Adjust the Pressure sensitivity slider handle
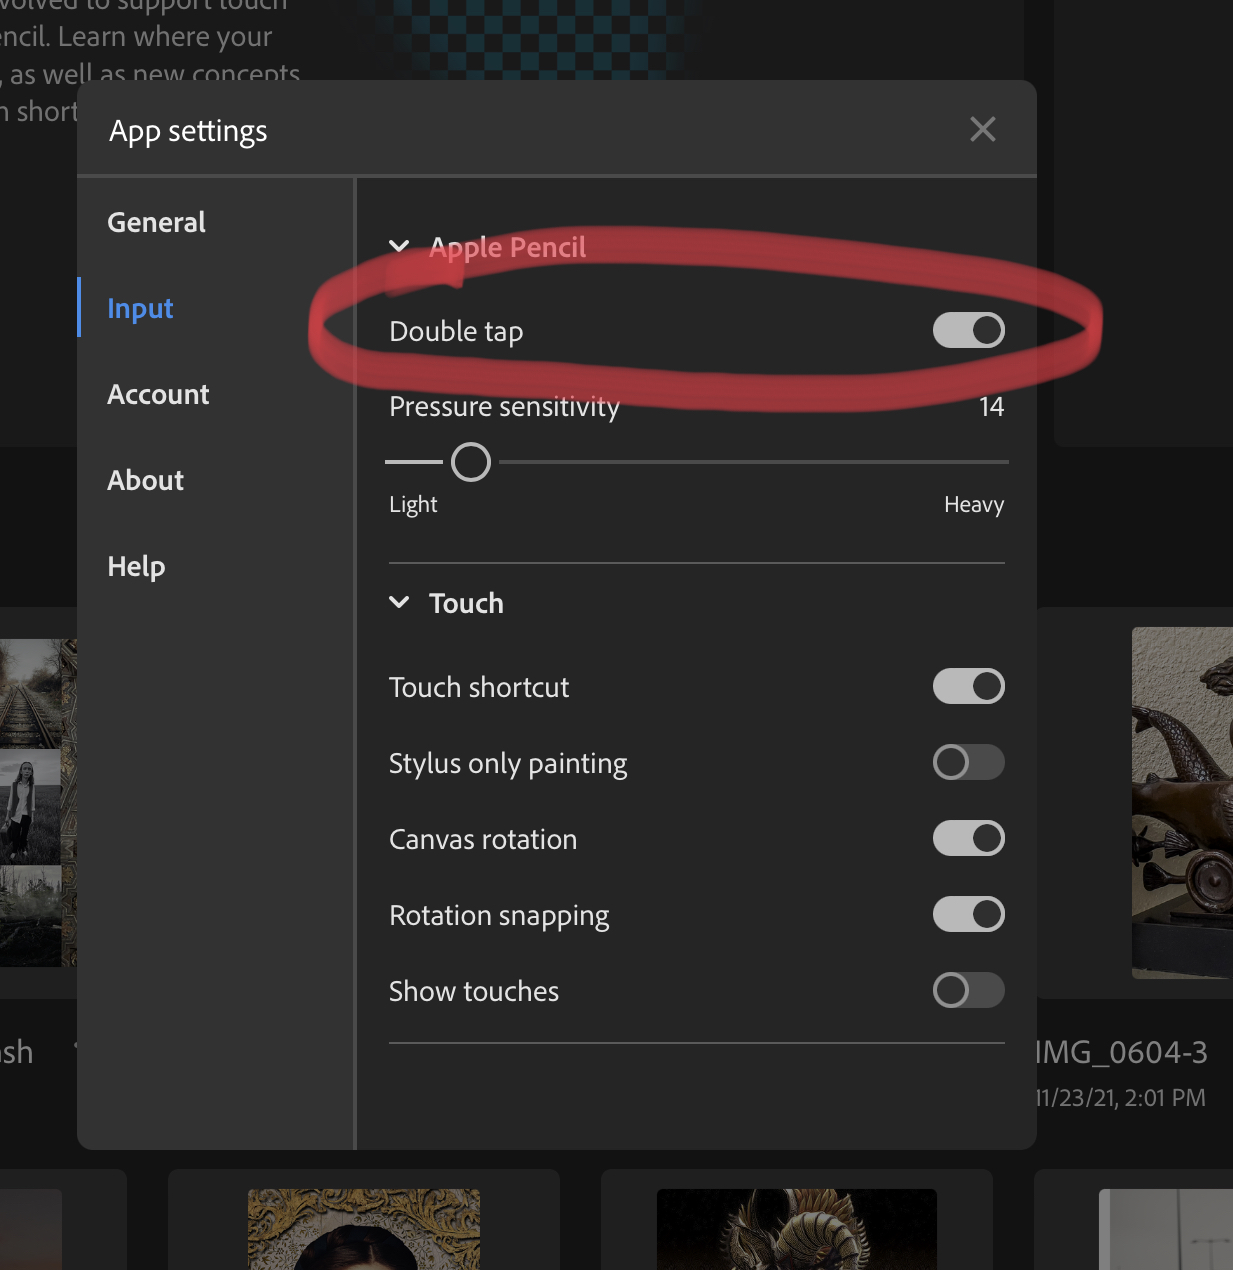Viewport: 1233px width, 1270px height. click(470, 461)
